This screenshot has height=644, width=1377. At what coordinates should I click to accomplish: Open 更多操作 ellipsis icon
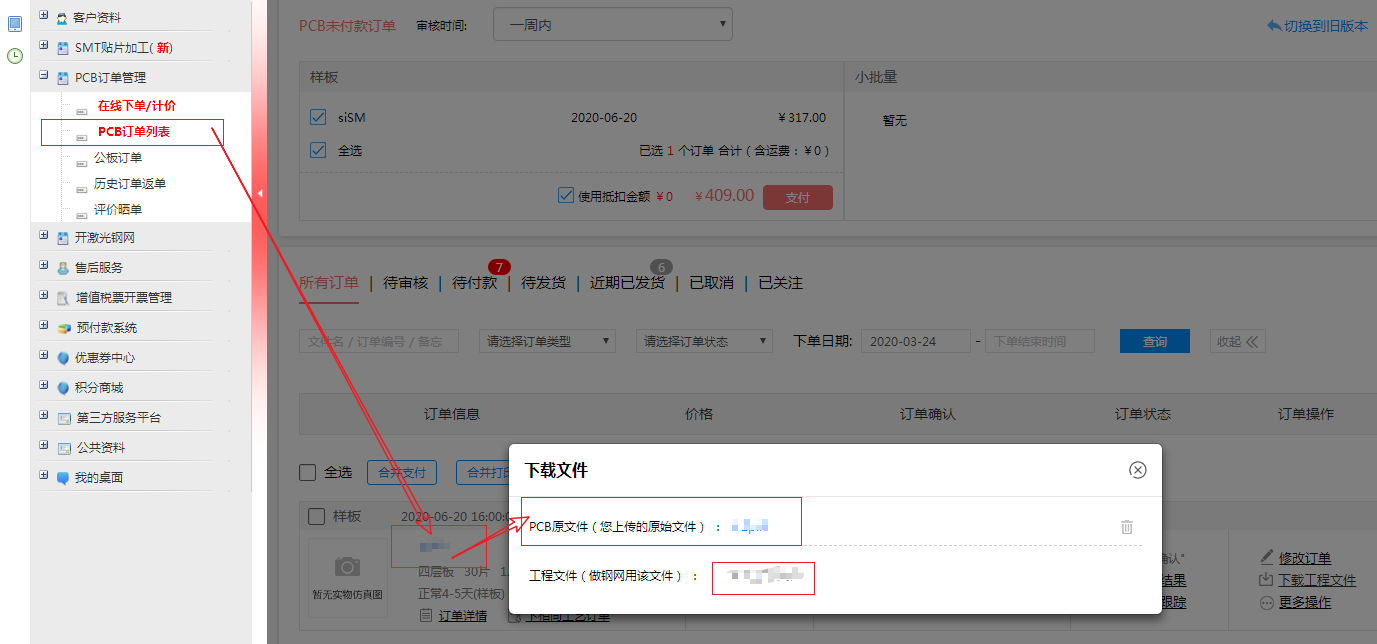pos(1267,603)
